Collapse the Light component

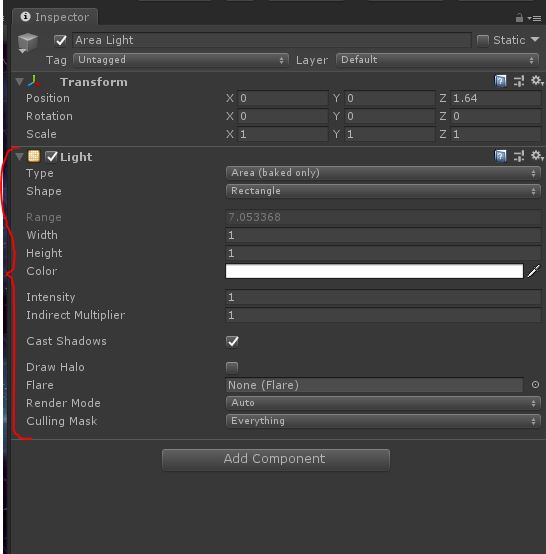pyautogui.click(x=19, y=156)
